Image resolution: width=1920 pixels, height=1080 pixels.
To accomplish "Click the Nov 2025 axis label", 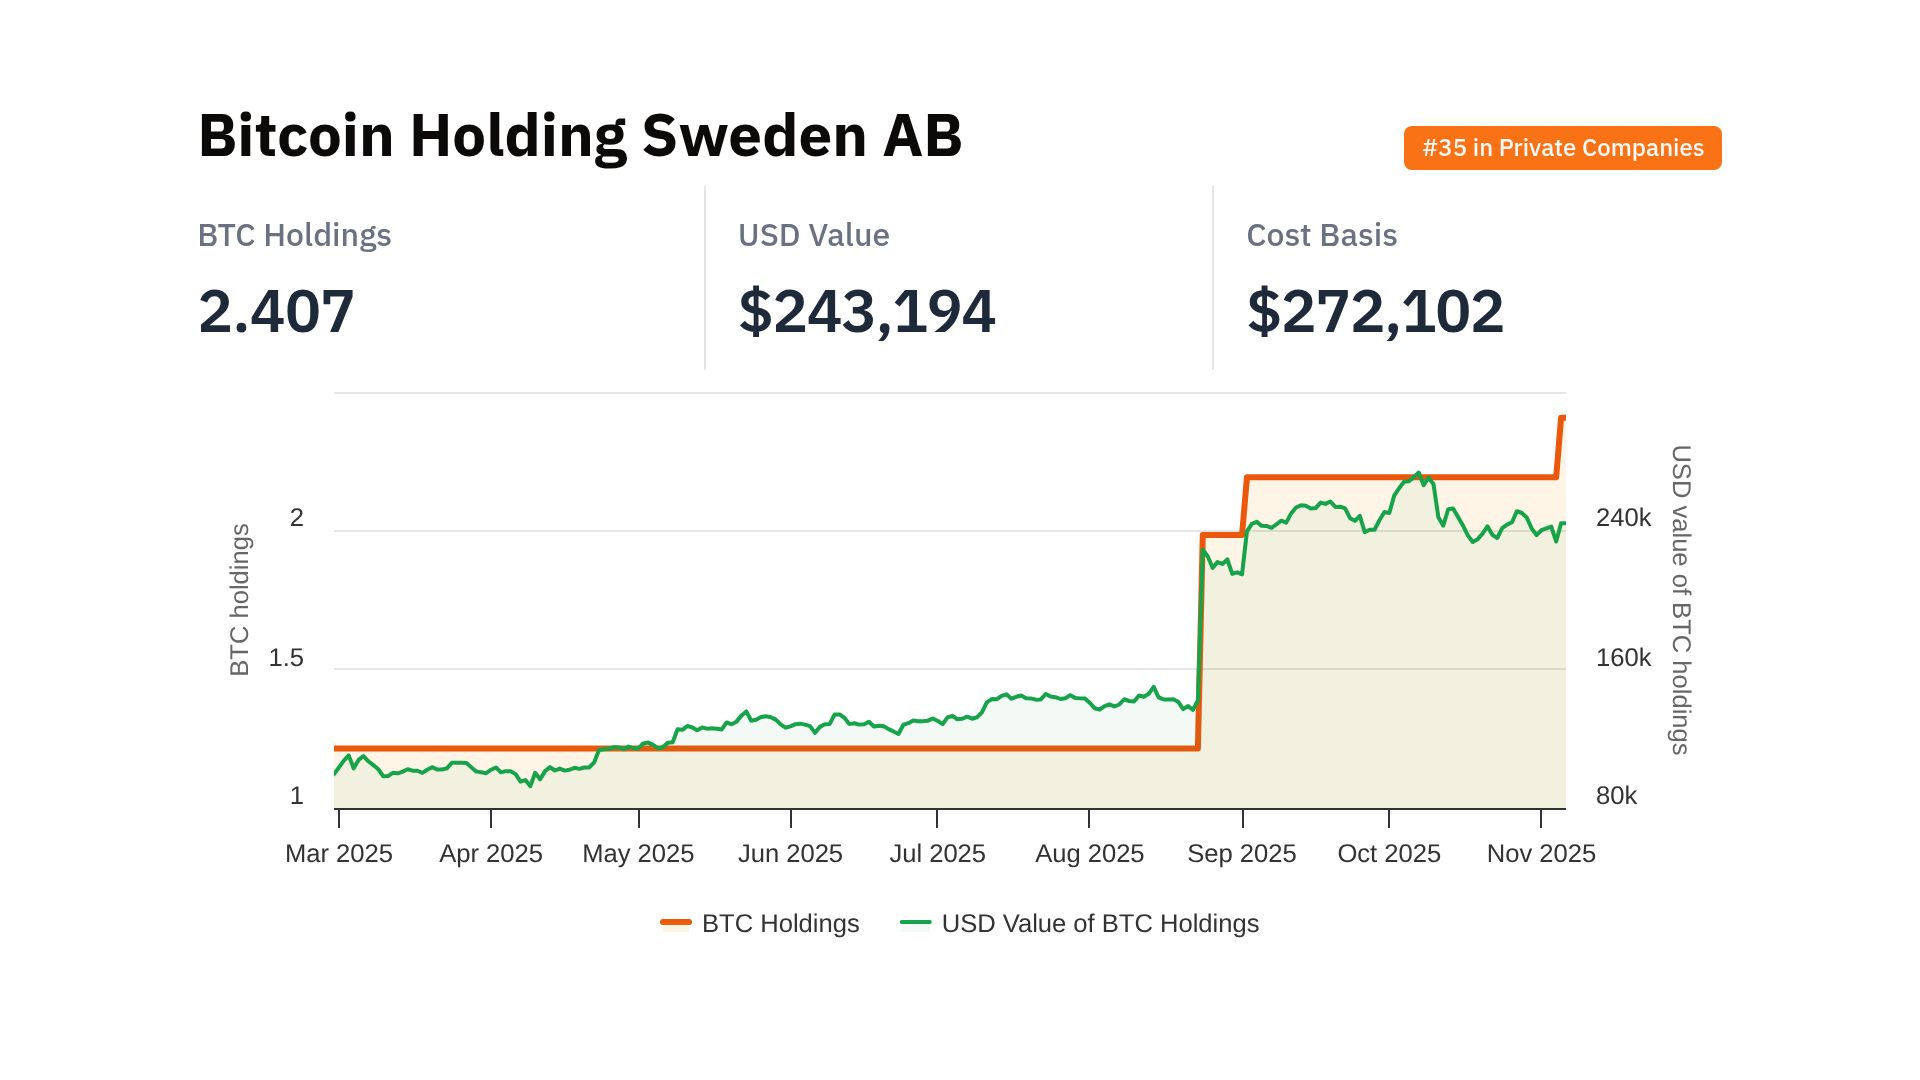I will [1541, 853].
